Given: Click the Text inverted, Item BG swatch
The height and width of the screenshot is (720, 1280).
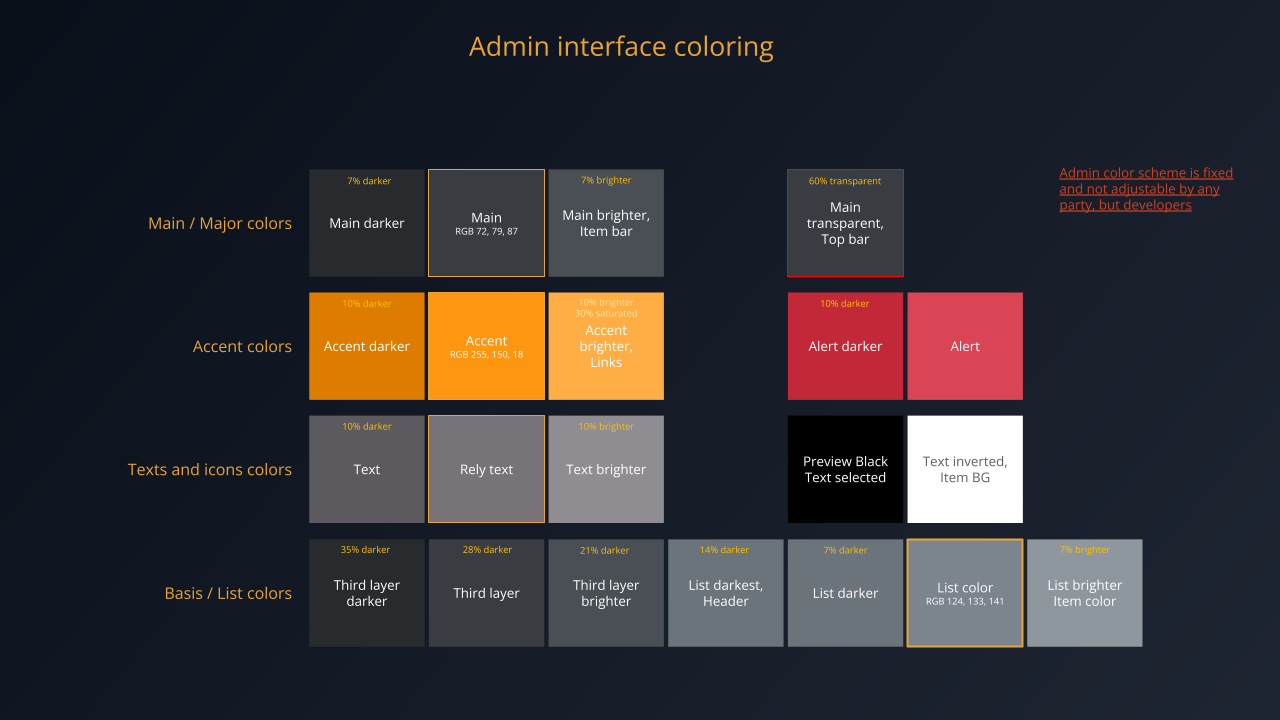Looking at the screenshot, I should click(964, 468).
